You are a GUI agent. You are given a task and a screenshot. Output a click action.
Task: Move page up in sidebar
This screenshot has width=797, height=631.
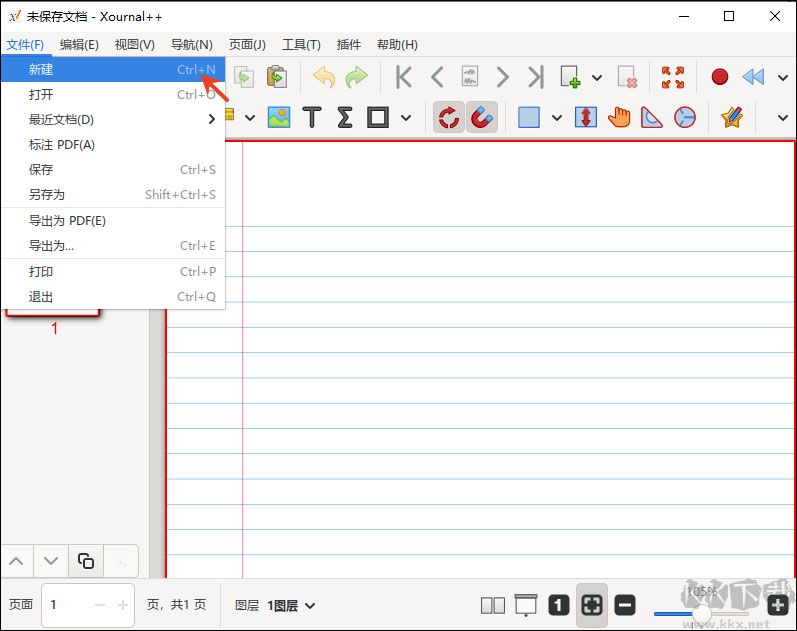(x=17, y=561)
